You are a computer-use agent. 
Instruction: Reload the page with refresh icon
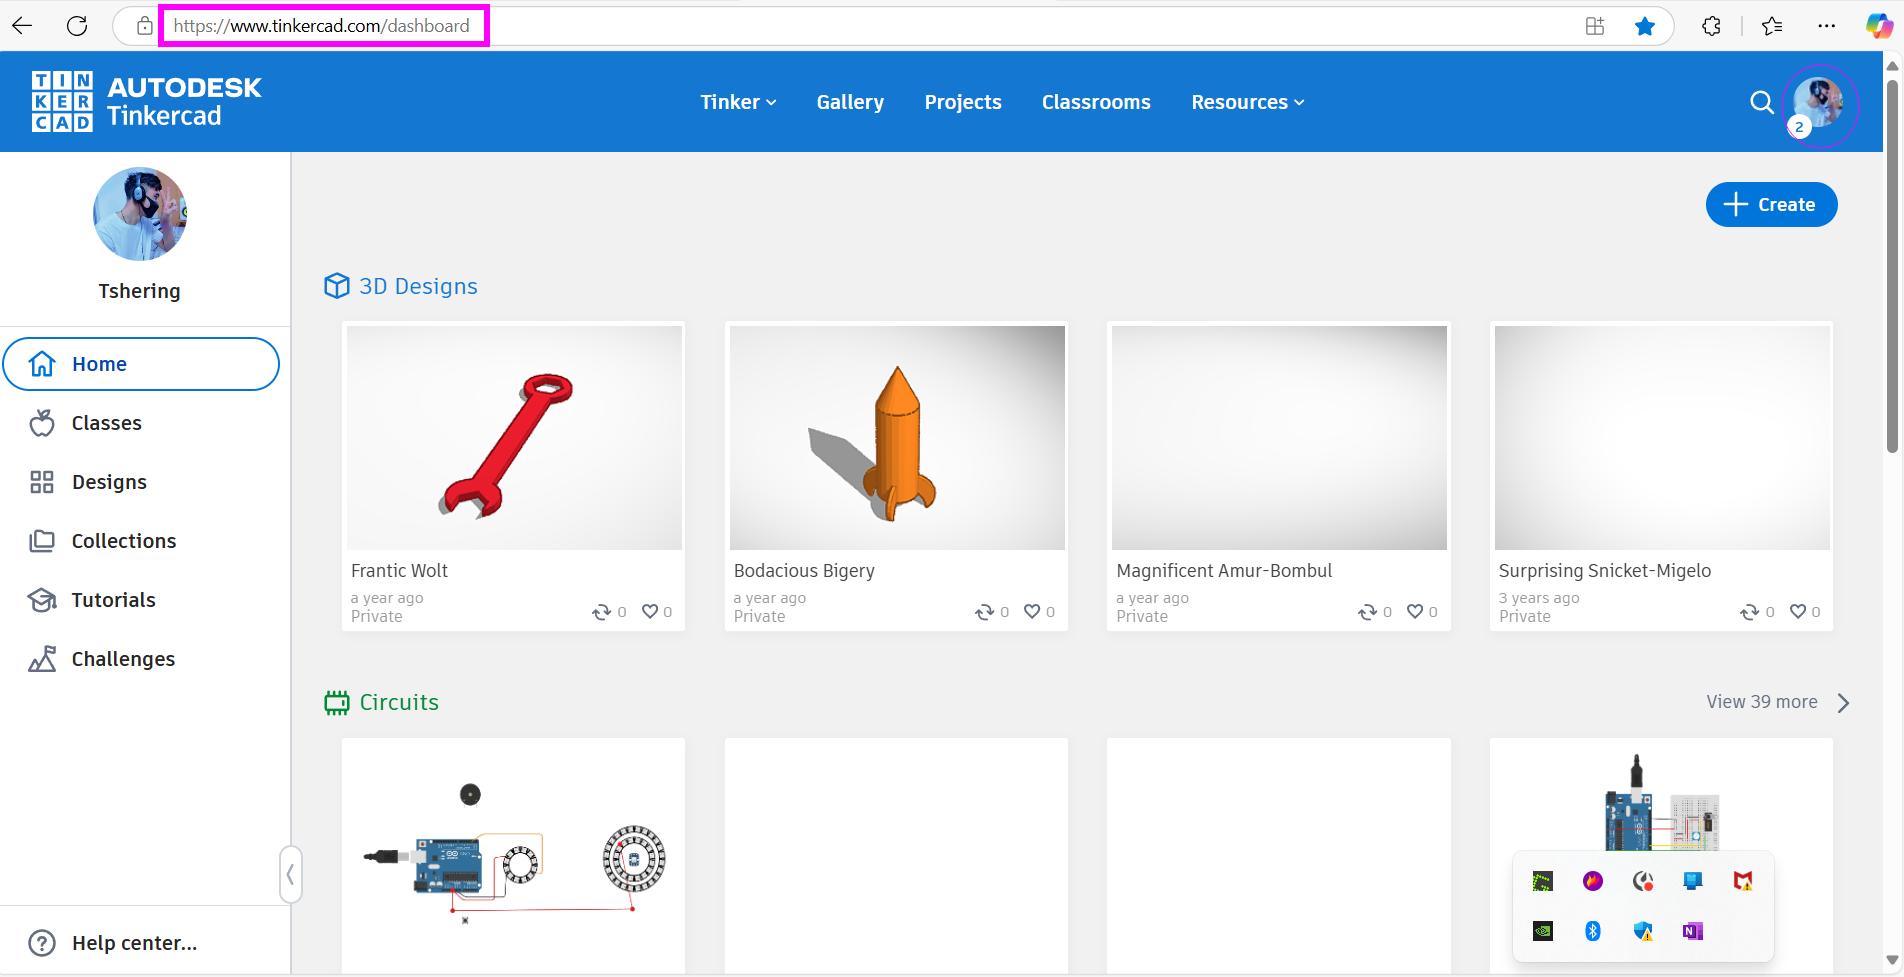point(77,26)
